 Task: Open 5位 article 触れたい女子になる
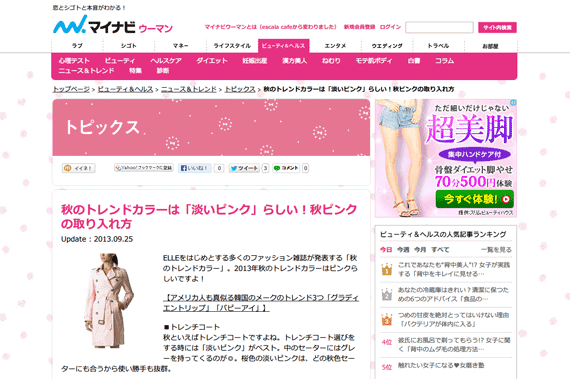(441, 365)
